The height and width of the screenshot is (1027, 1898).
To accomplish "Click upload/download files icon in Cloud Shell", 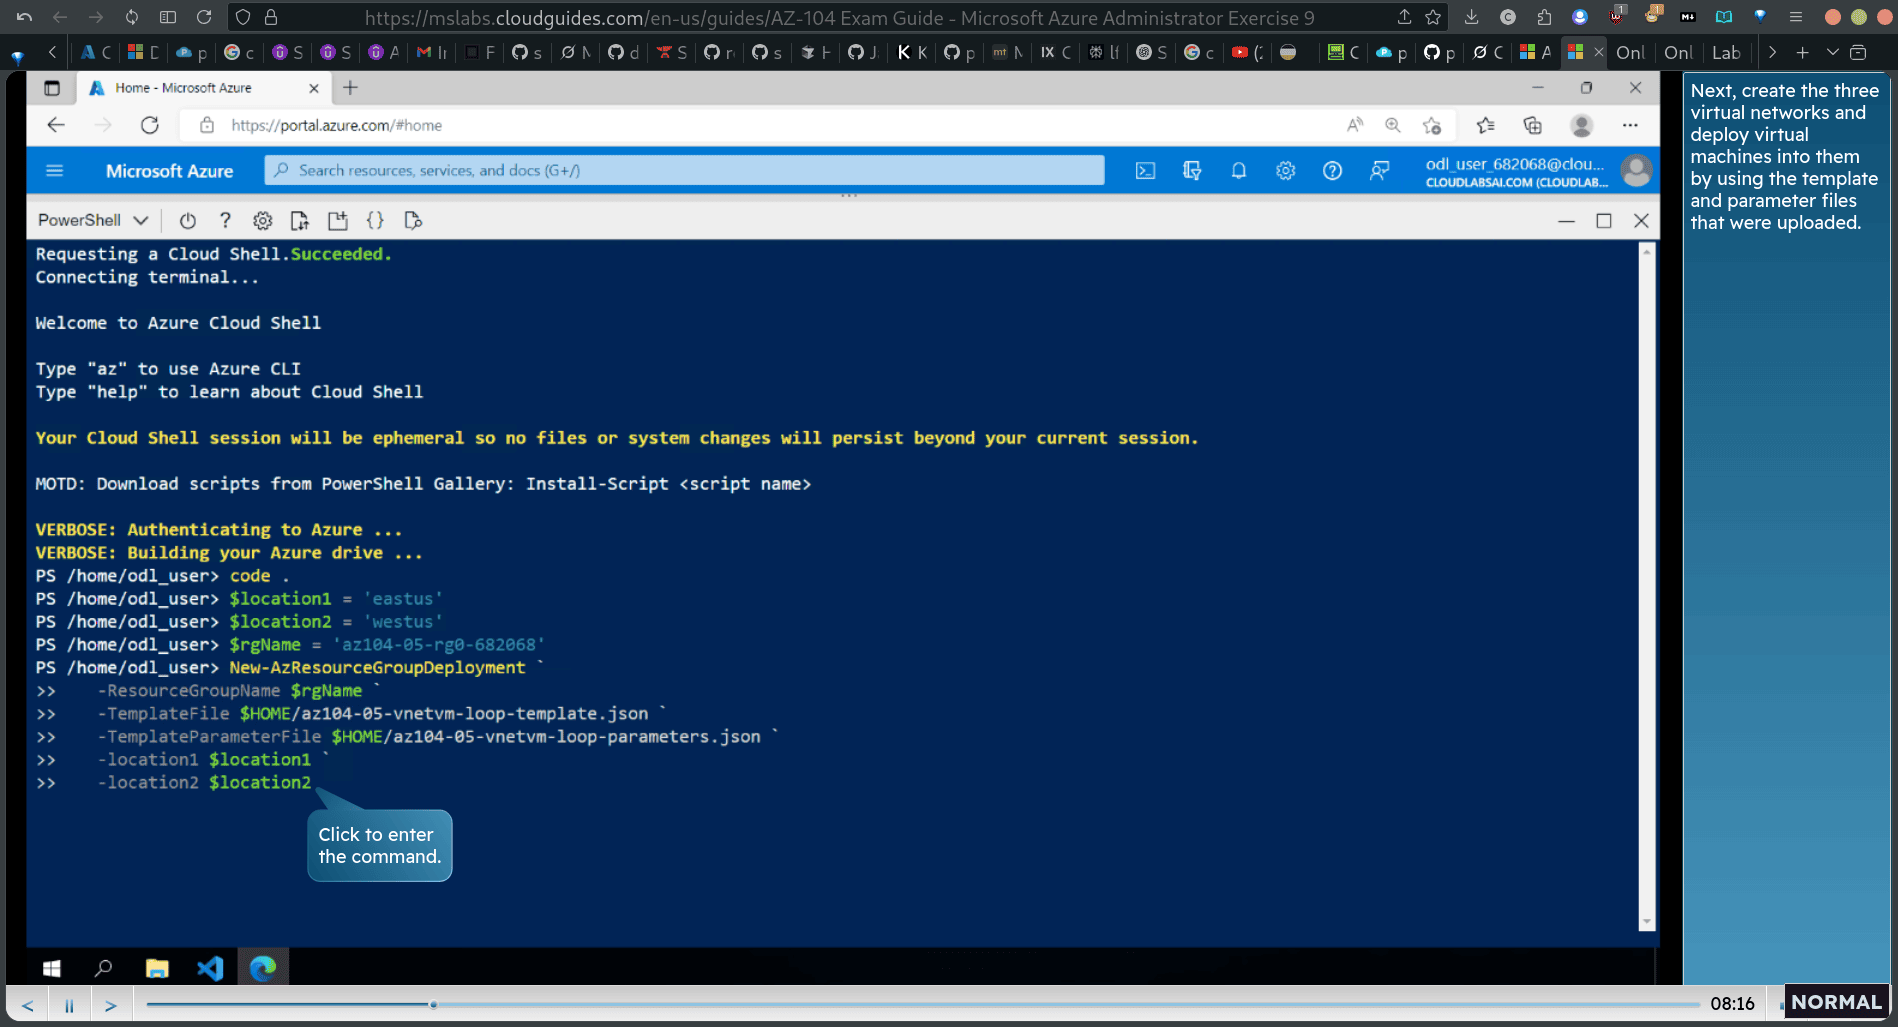I will [299, 220].
